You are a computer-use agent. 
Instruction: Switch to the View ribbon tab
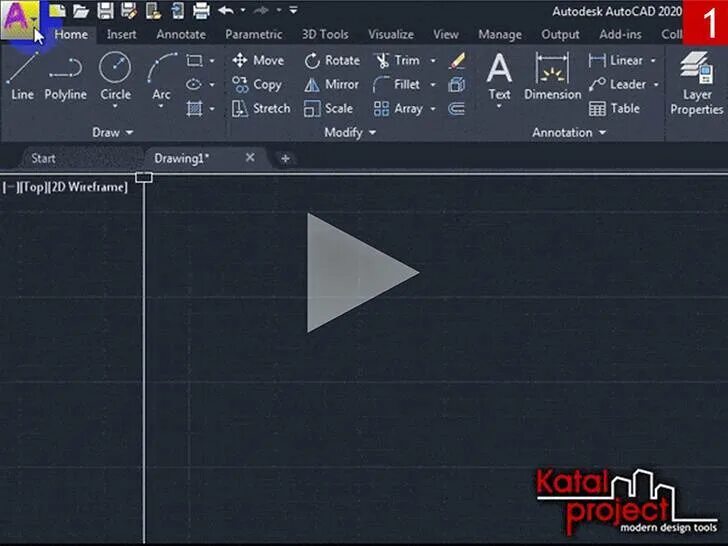coord(446,34)
